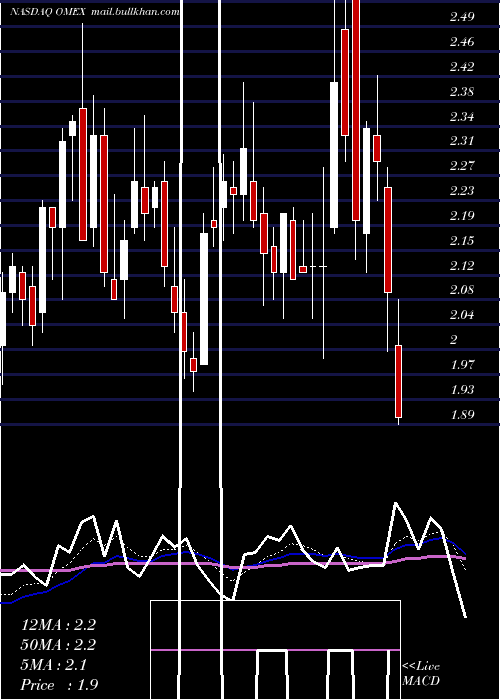
Task: Click the 1.93 price axis label
Action: click(462, 390)
